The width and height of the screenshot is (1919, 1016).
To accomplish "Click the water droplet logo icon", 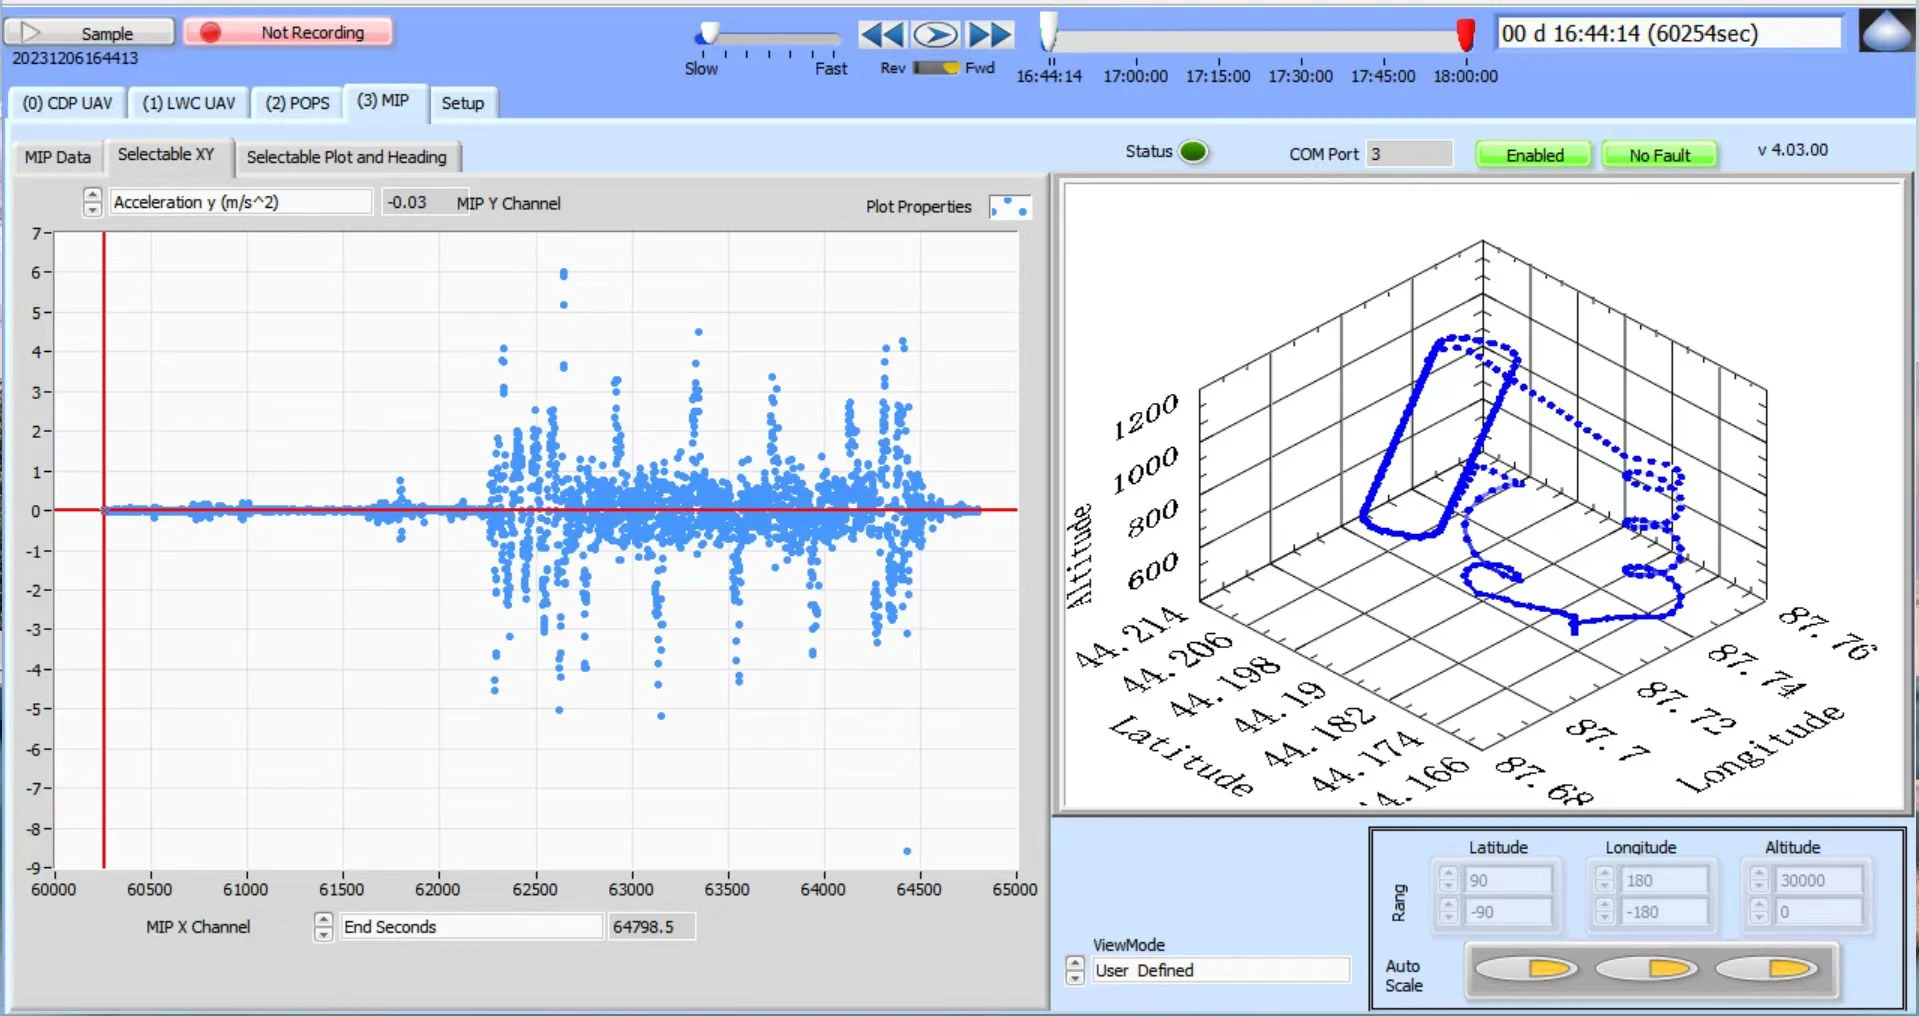I will tap(1885, 31).
